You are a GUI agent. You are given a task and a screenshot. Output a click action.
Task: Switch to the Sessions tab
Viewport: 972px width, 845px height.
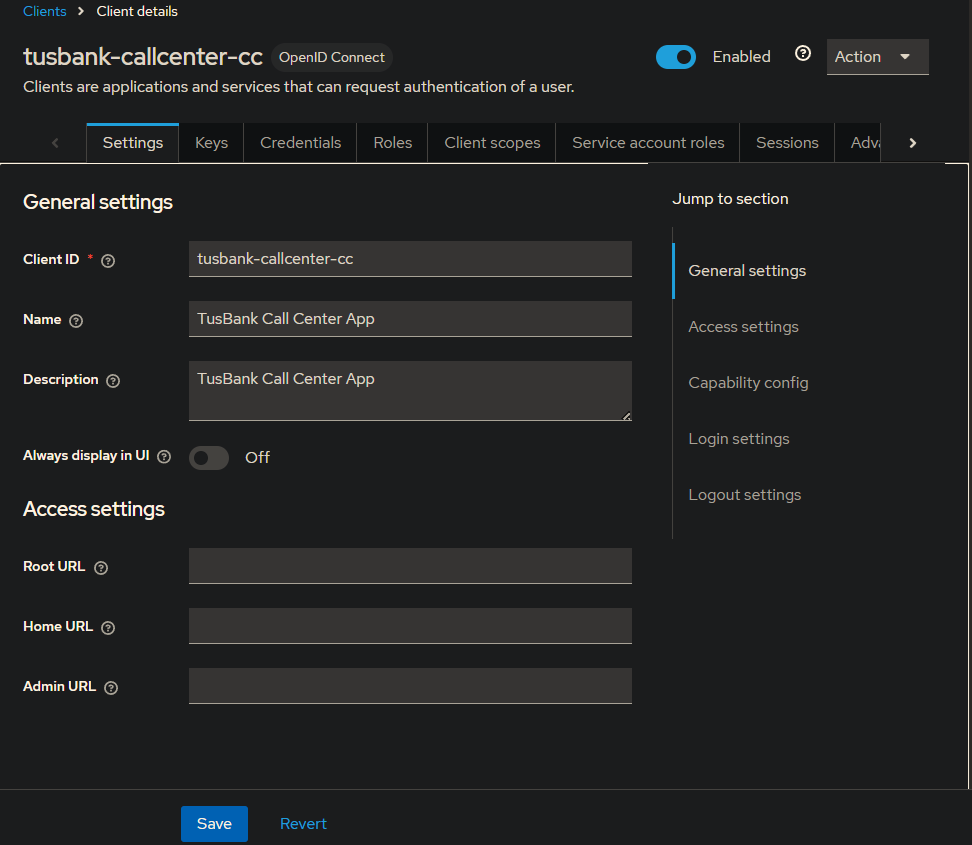pyautogui.click(x=787, y=143)
